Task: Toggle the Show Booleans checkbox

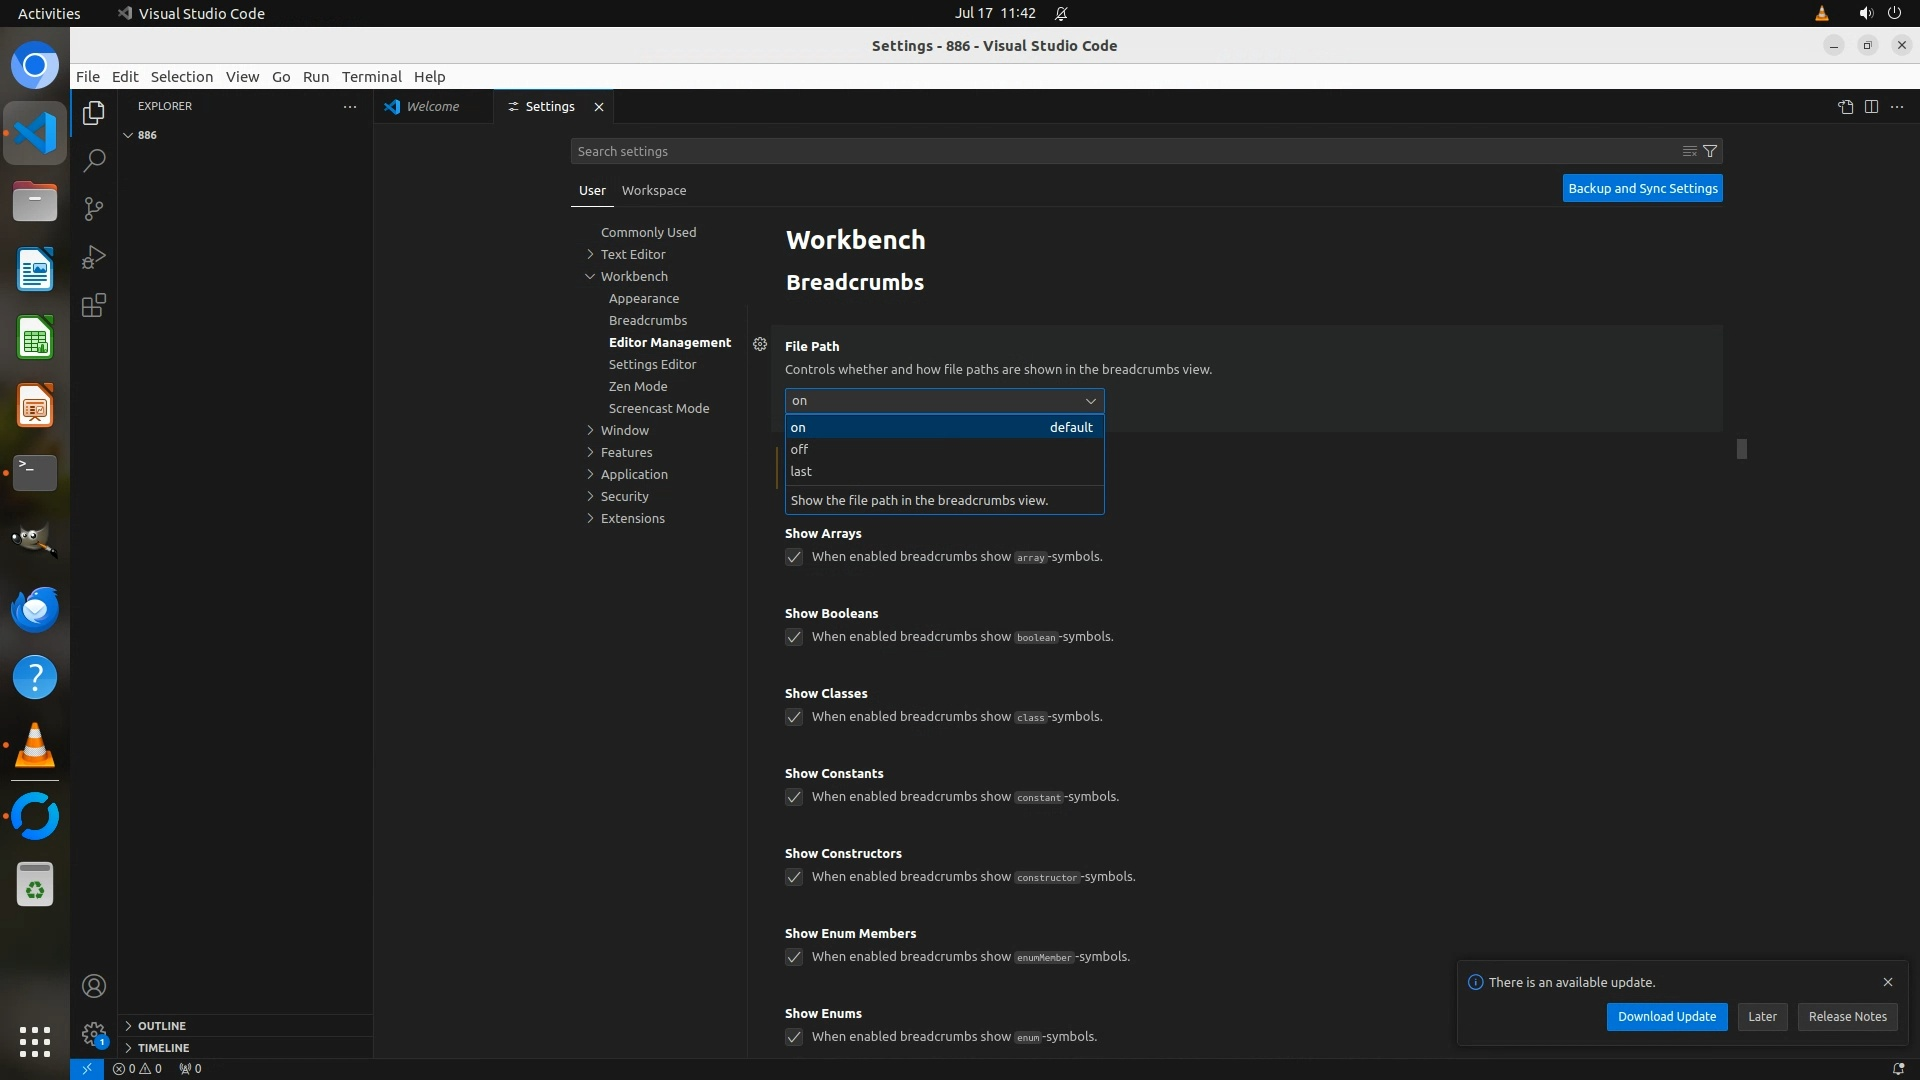Action: click(x=794, y=637)
